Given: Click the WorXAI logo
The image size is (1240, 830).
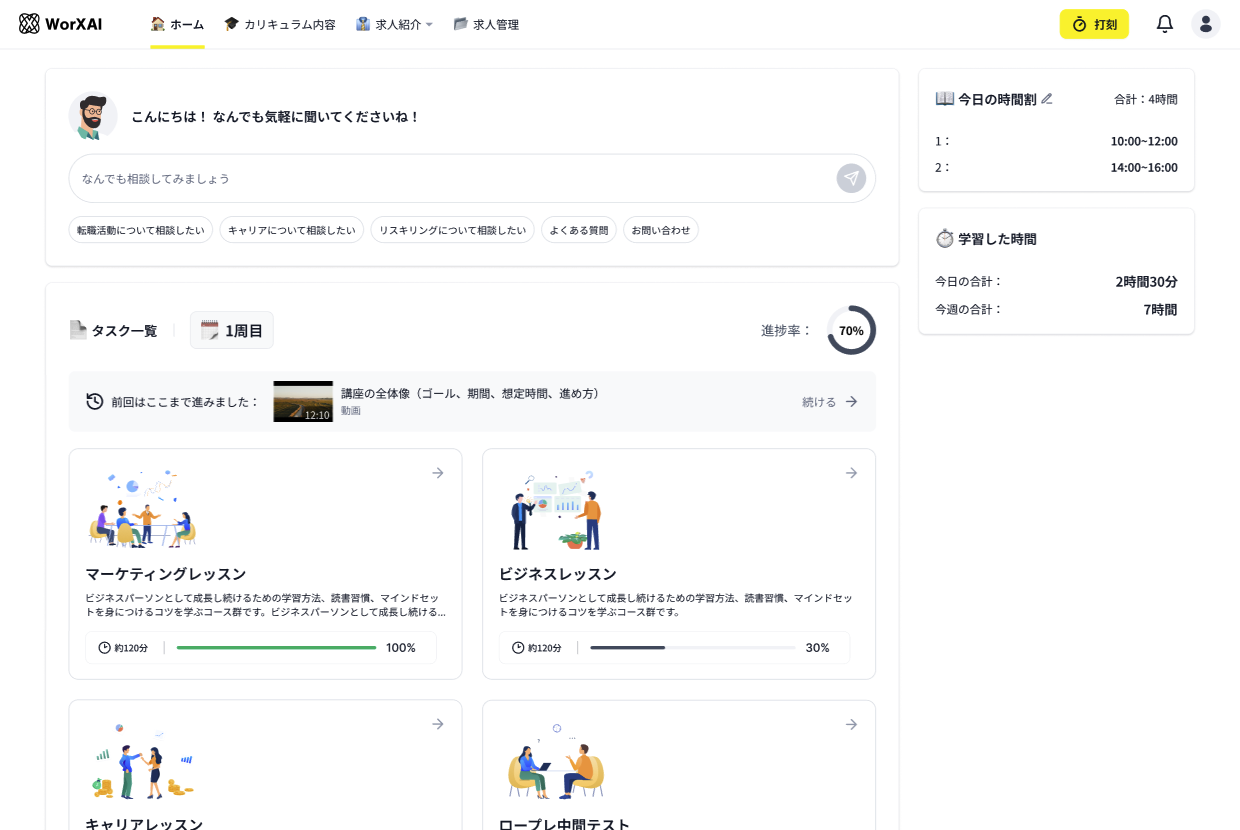Looking at the screenshot, I should coord(60,24).
